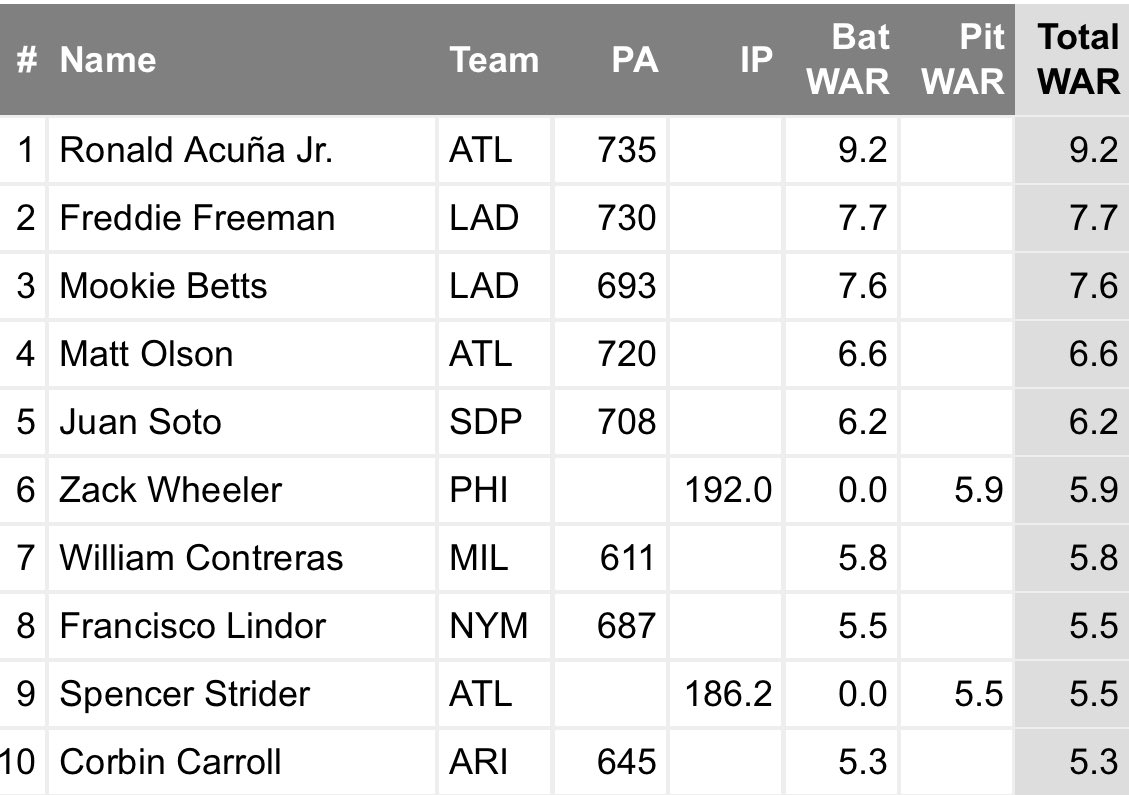Open Spencer Strider's player page
Viewport: 1129px width, 795px height.
click(x=185, y=694)
